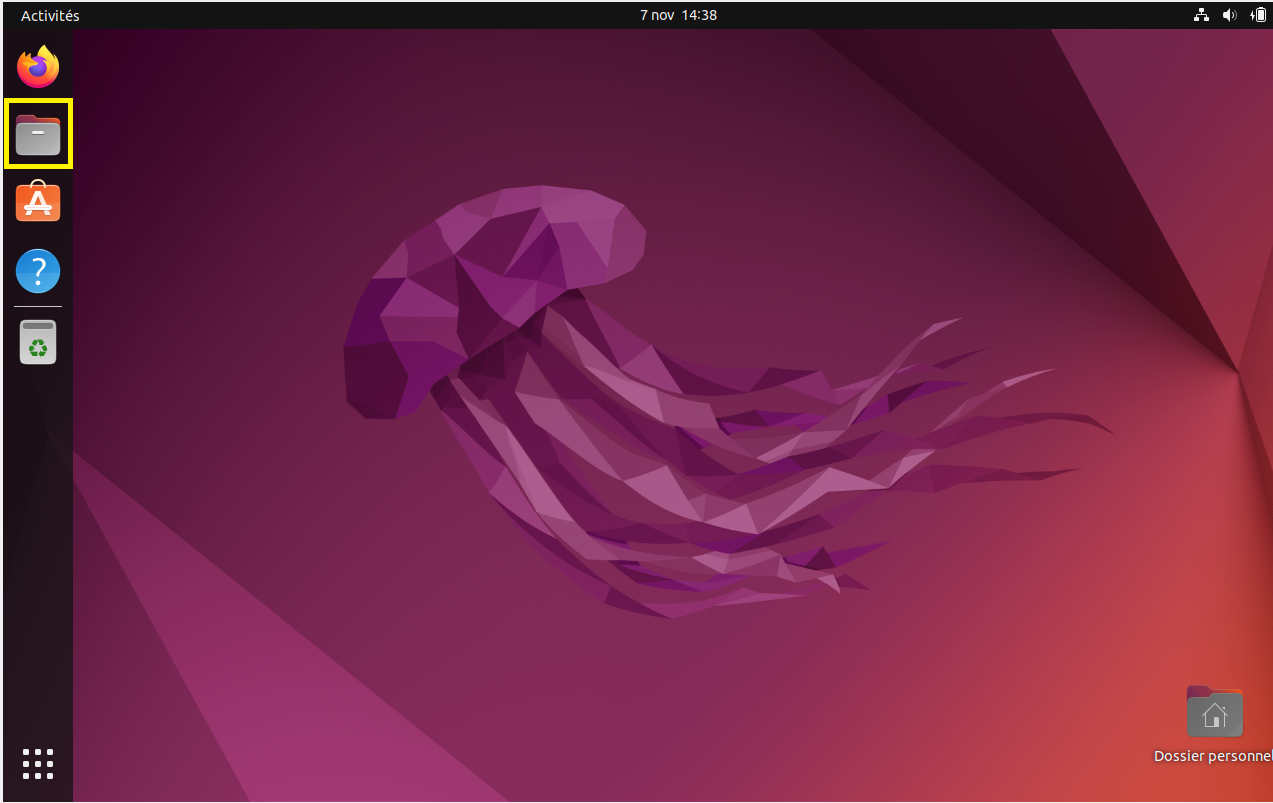Image resolution: width=1273 pixels, height=803 pixels.
Task: Select the Dossier personnel folder icon
Action: click(x=1214, y=712)
